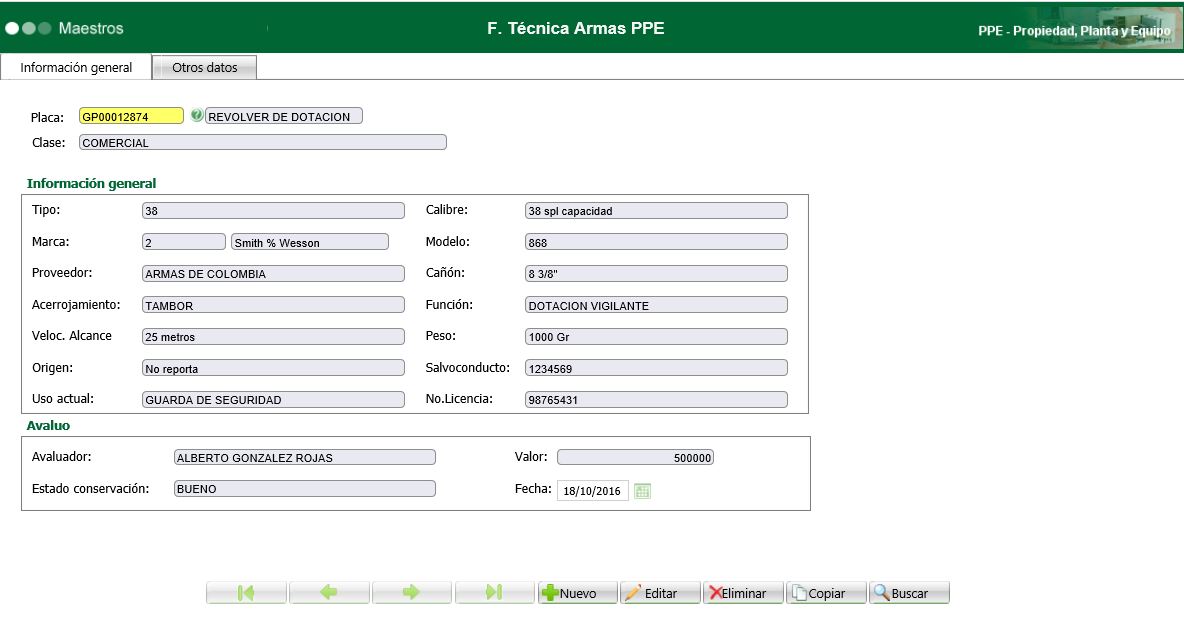Click the Placa field GP00012874

(131, 116)
